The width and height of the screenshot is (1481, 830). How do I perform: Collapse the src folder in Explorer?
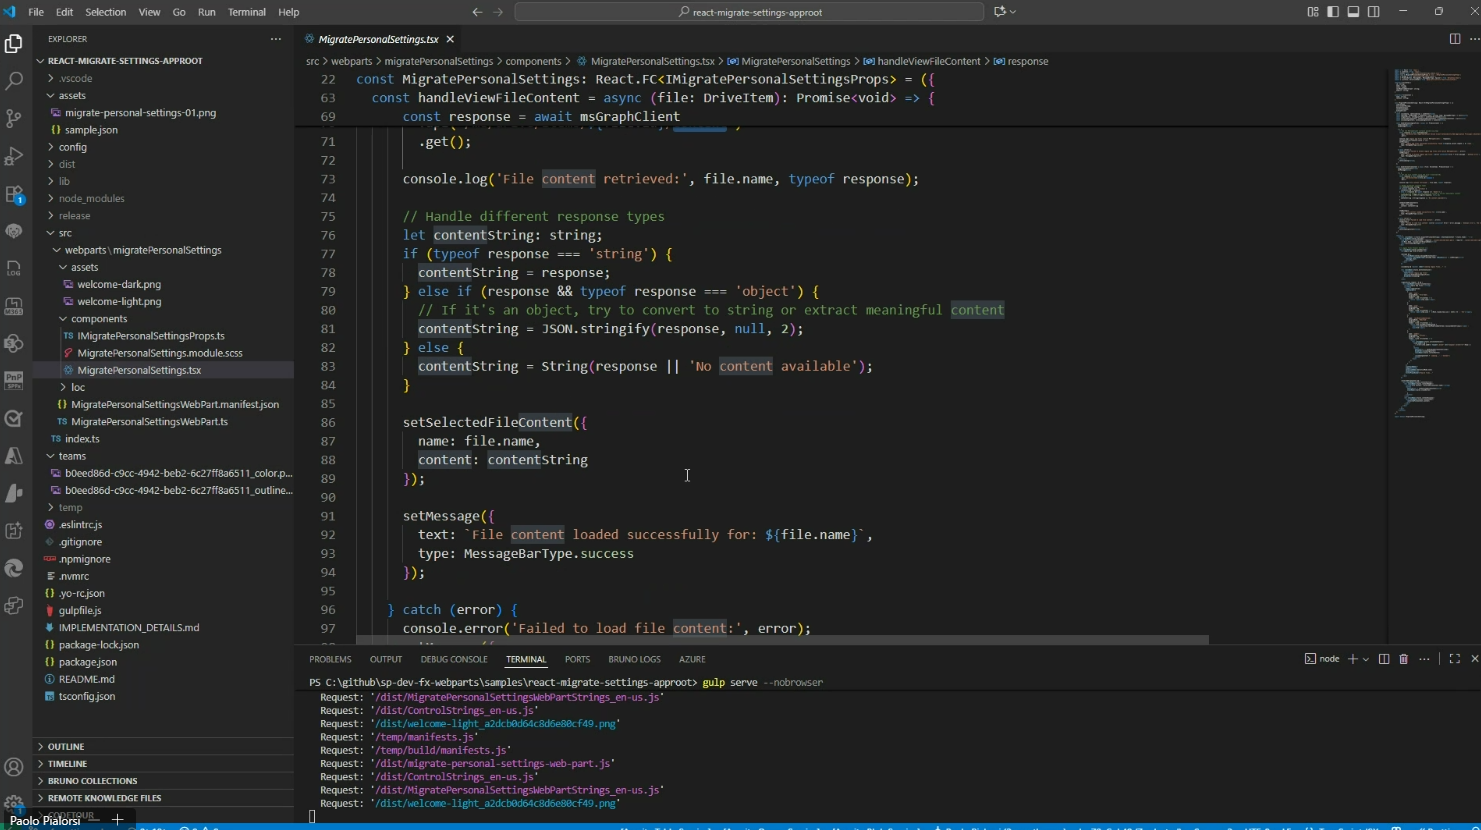(65, 233)
